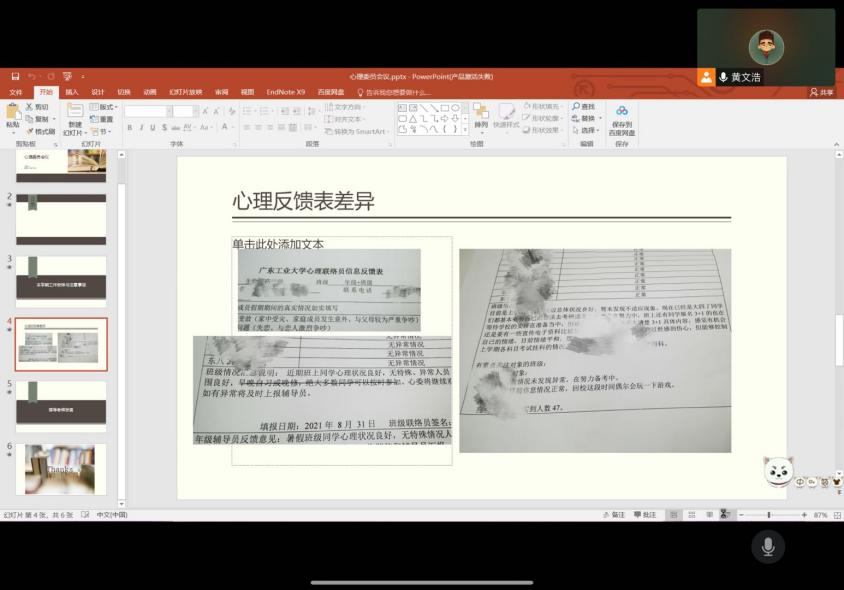Switch to the EndNote X9 tab
844x590 pixels.
[285, 92]
